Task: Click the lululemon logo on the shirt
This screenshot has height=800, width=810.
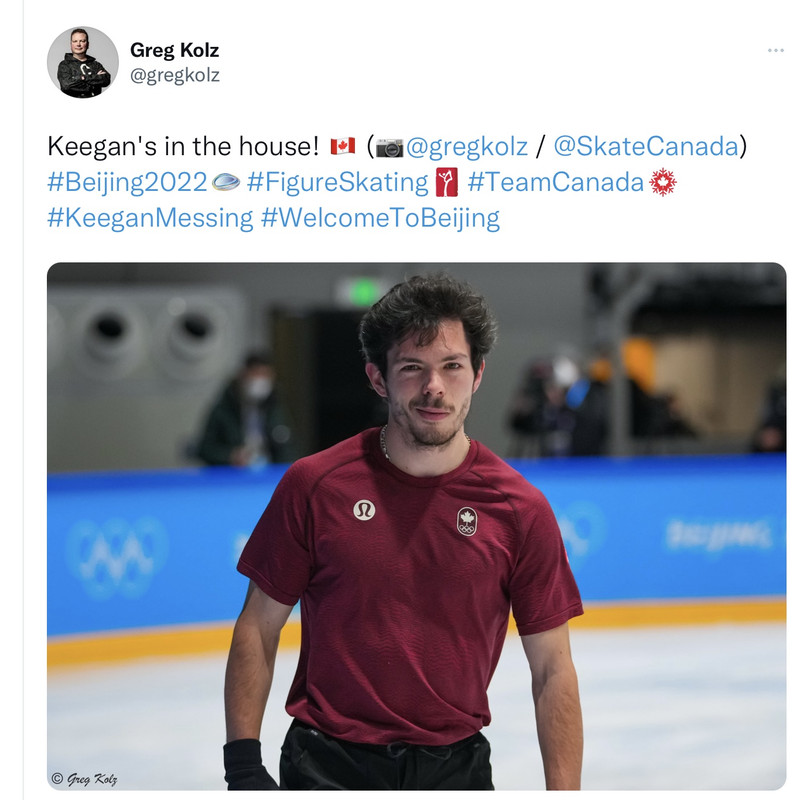Action: (x=364, y=510)
